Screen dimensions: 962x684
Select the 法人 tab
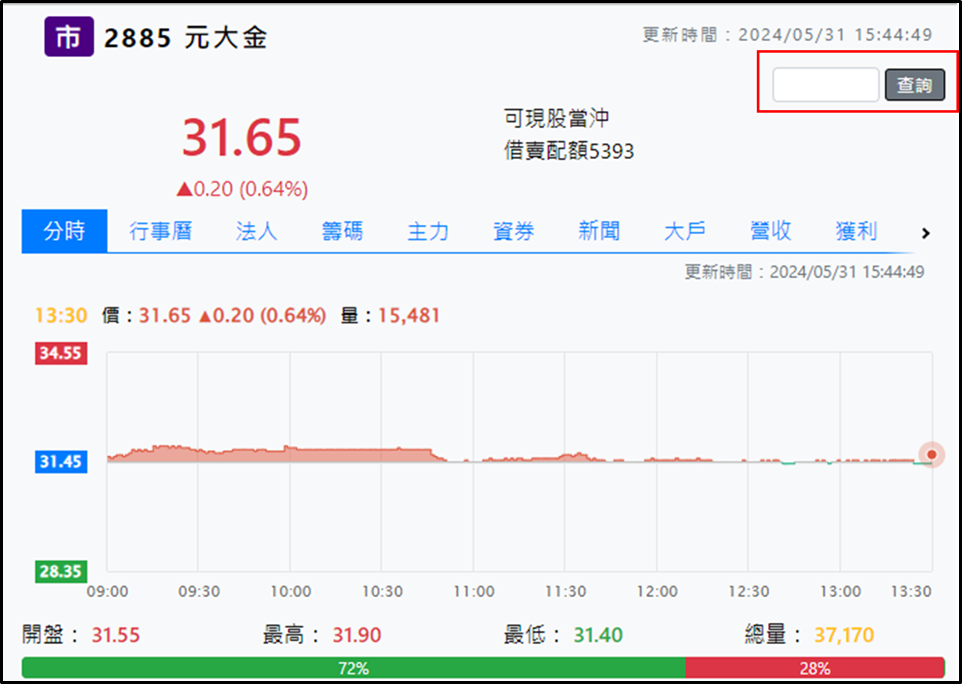point(256,231)
